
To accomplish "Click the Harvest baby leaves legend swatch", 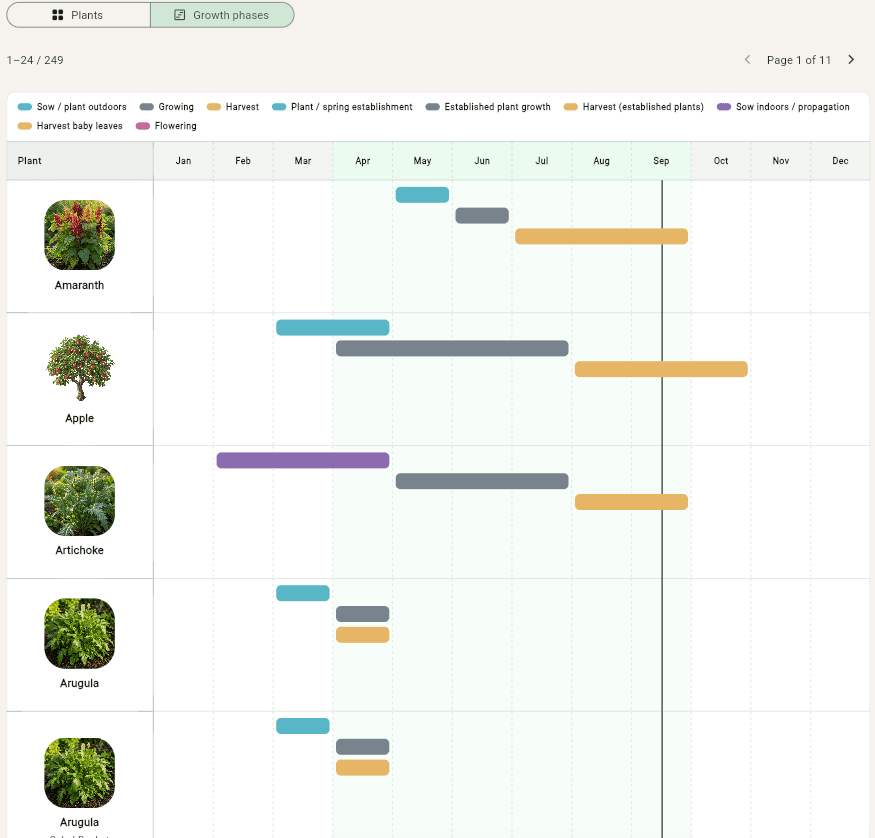I will 25,126.
